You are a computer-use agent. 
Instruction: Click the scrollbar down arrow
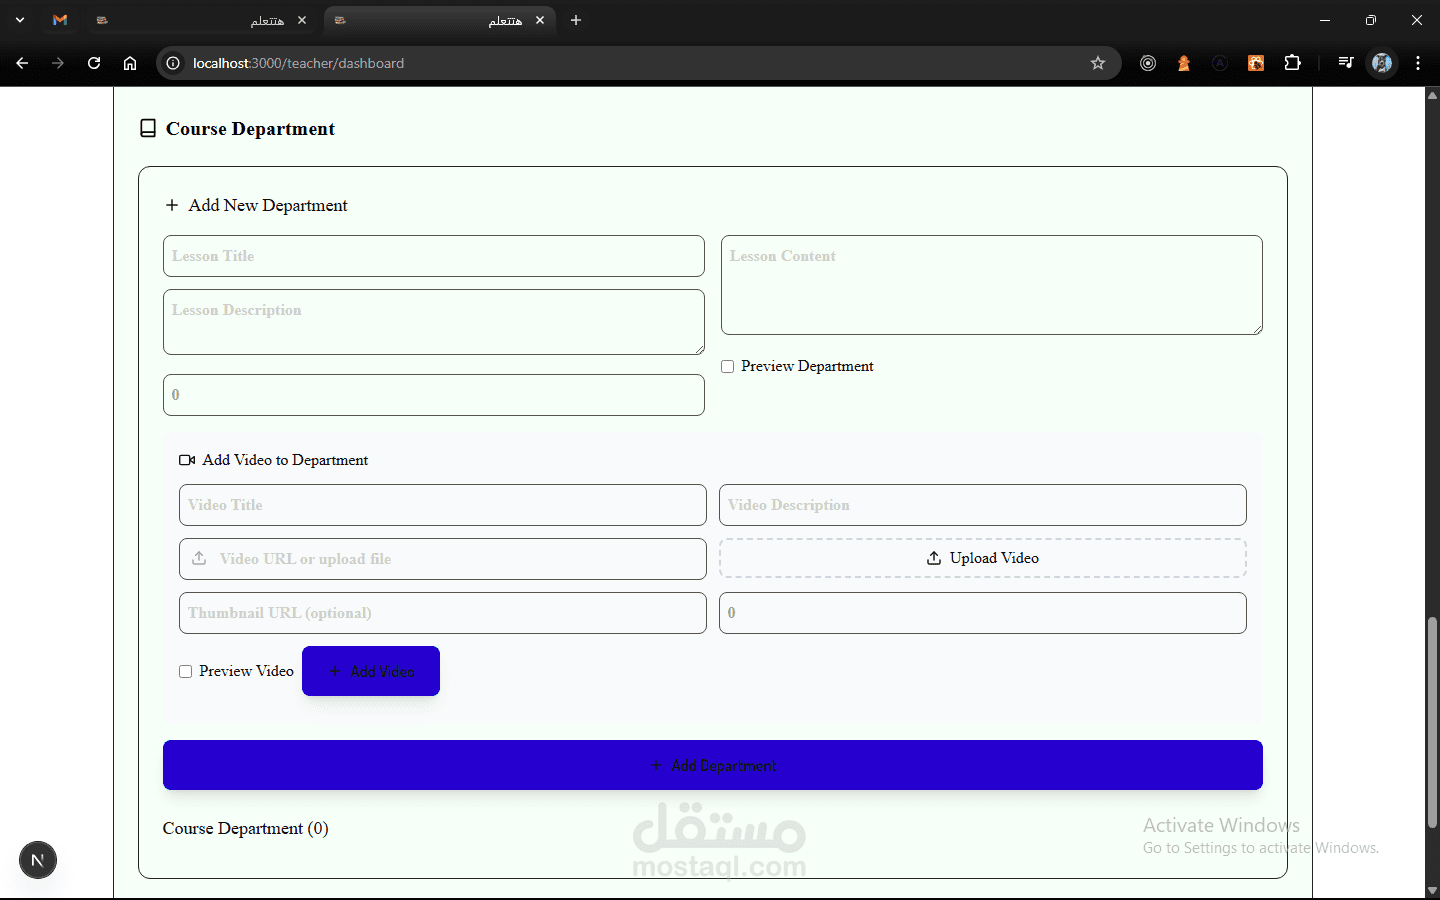1432,890
